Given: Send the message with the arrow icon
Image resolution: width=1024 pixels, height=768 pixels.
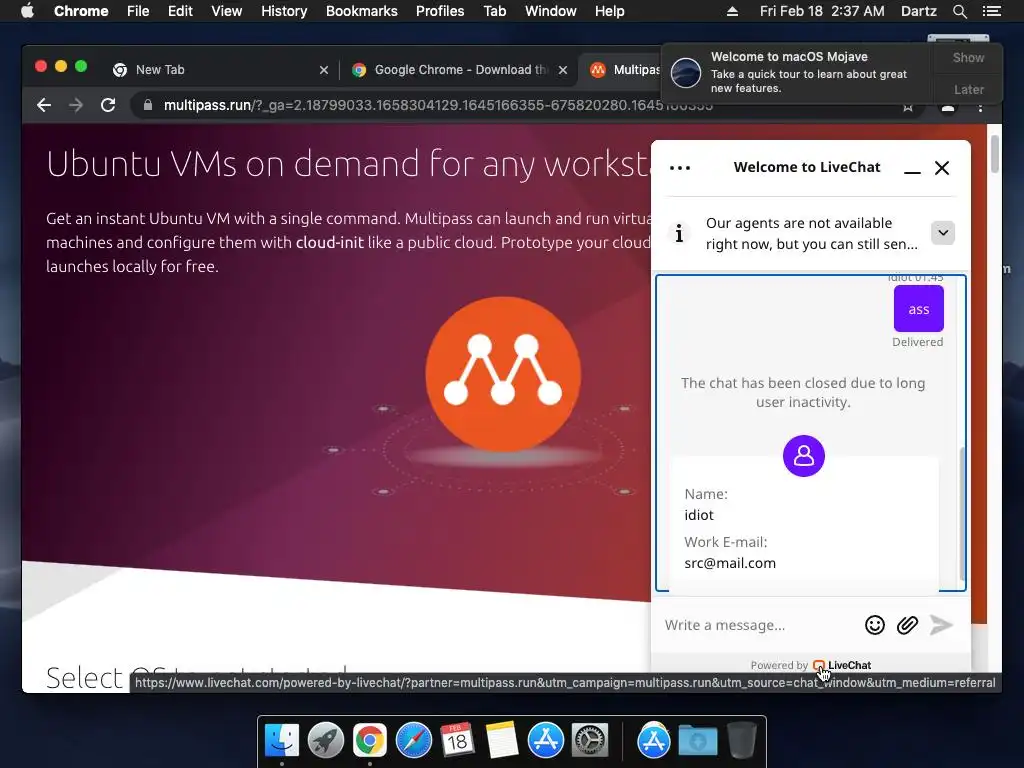Looking at the screenshot, I should pyautogui.click(x=941, y=624).
